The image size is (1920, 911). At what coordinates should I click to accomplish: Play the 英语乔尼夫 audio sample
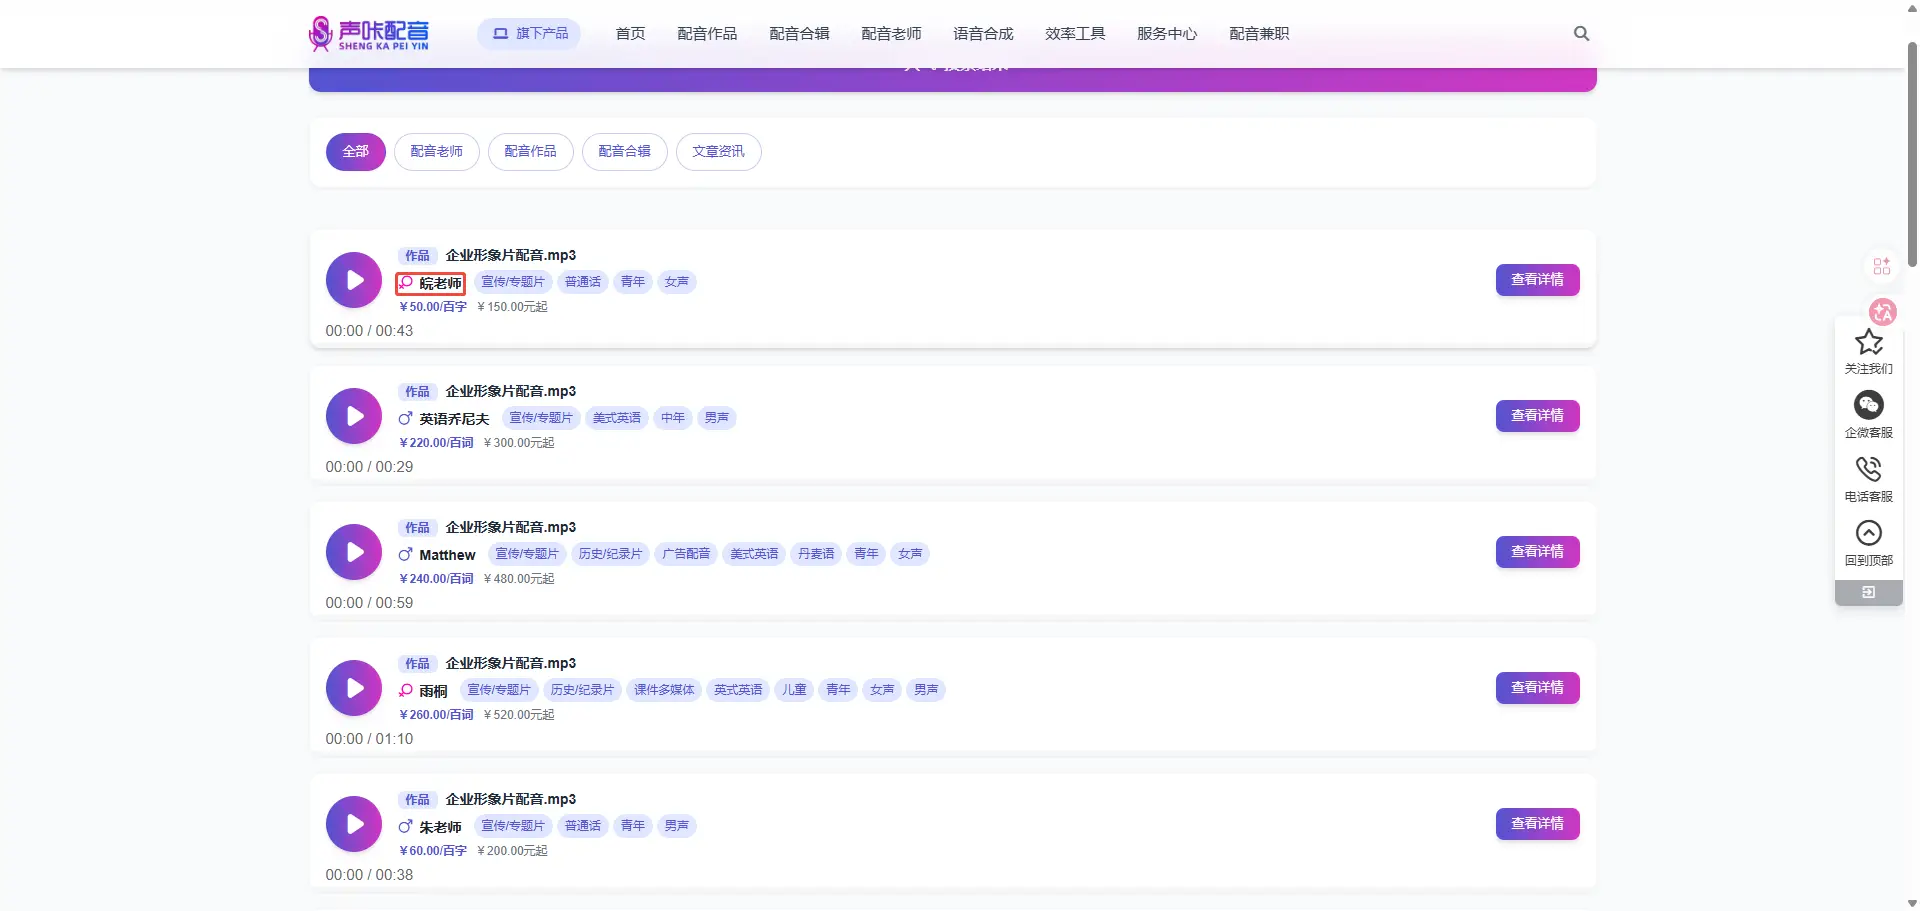coord(354,416)
